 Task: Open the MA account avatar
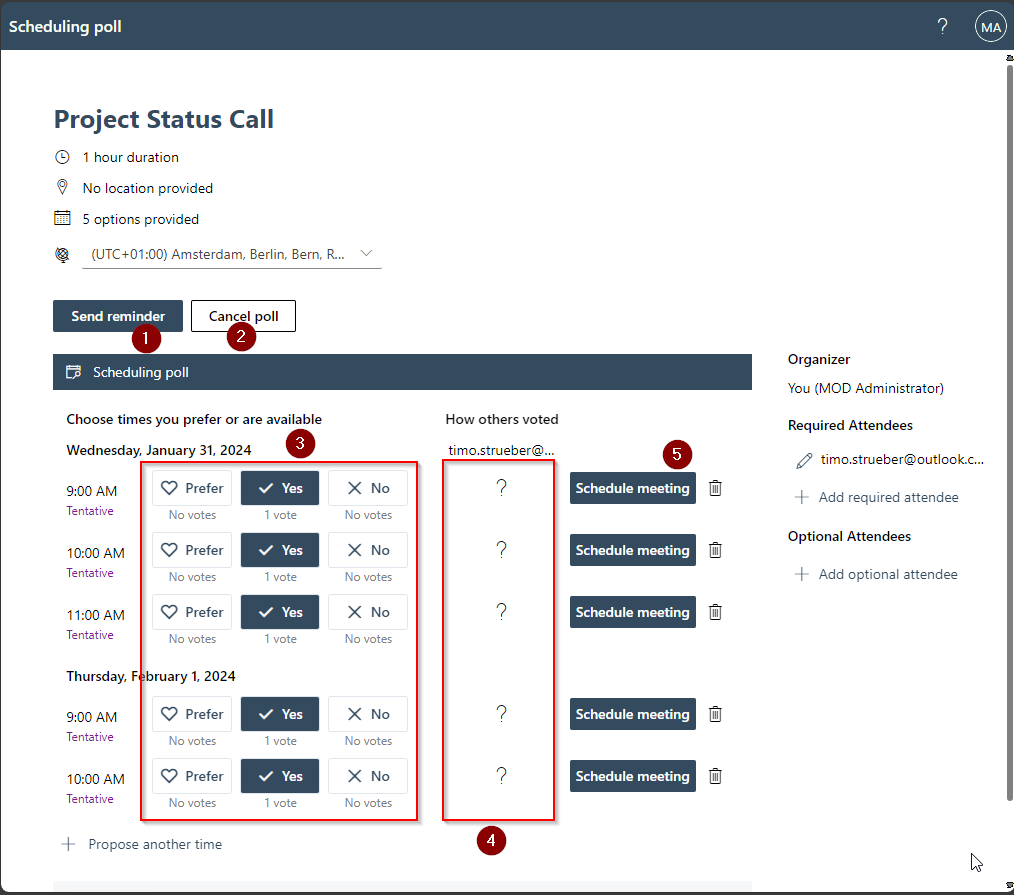pyautogui.click(x=990, y=27)
